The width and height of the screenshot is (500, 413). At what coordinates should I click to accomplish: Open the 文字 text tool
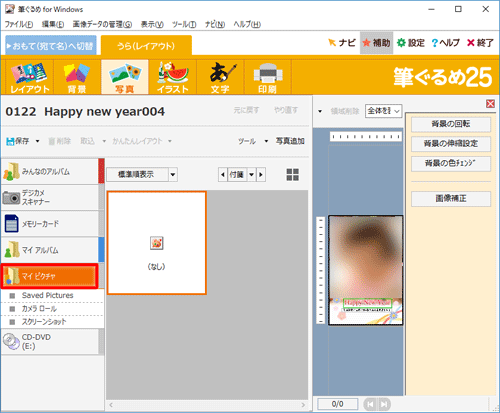tap(220, 77)
